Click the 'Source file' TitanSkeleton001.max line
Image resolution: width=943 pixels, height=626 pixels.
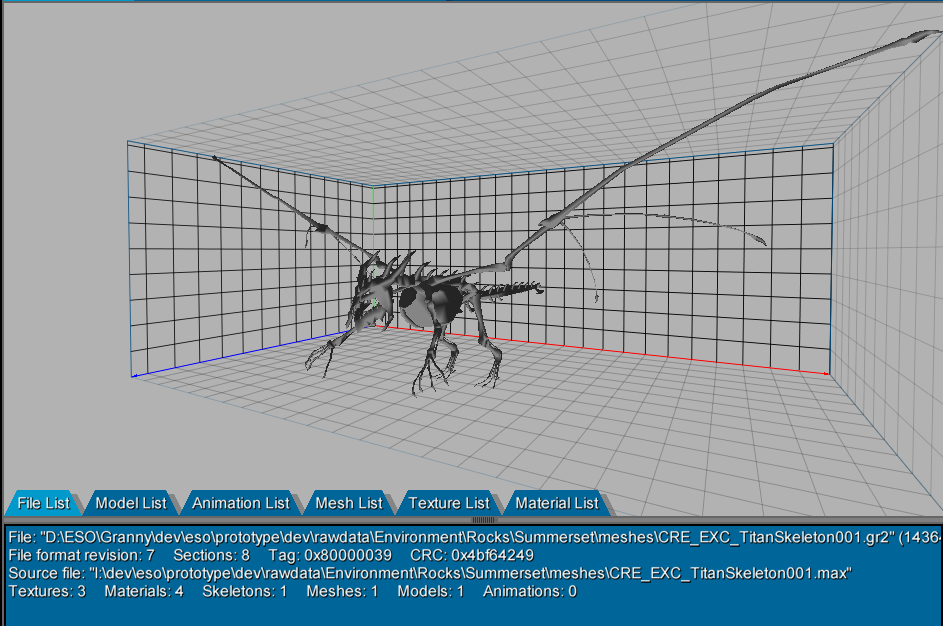pos(430,573)
